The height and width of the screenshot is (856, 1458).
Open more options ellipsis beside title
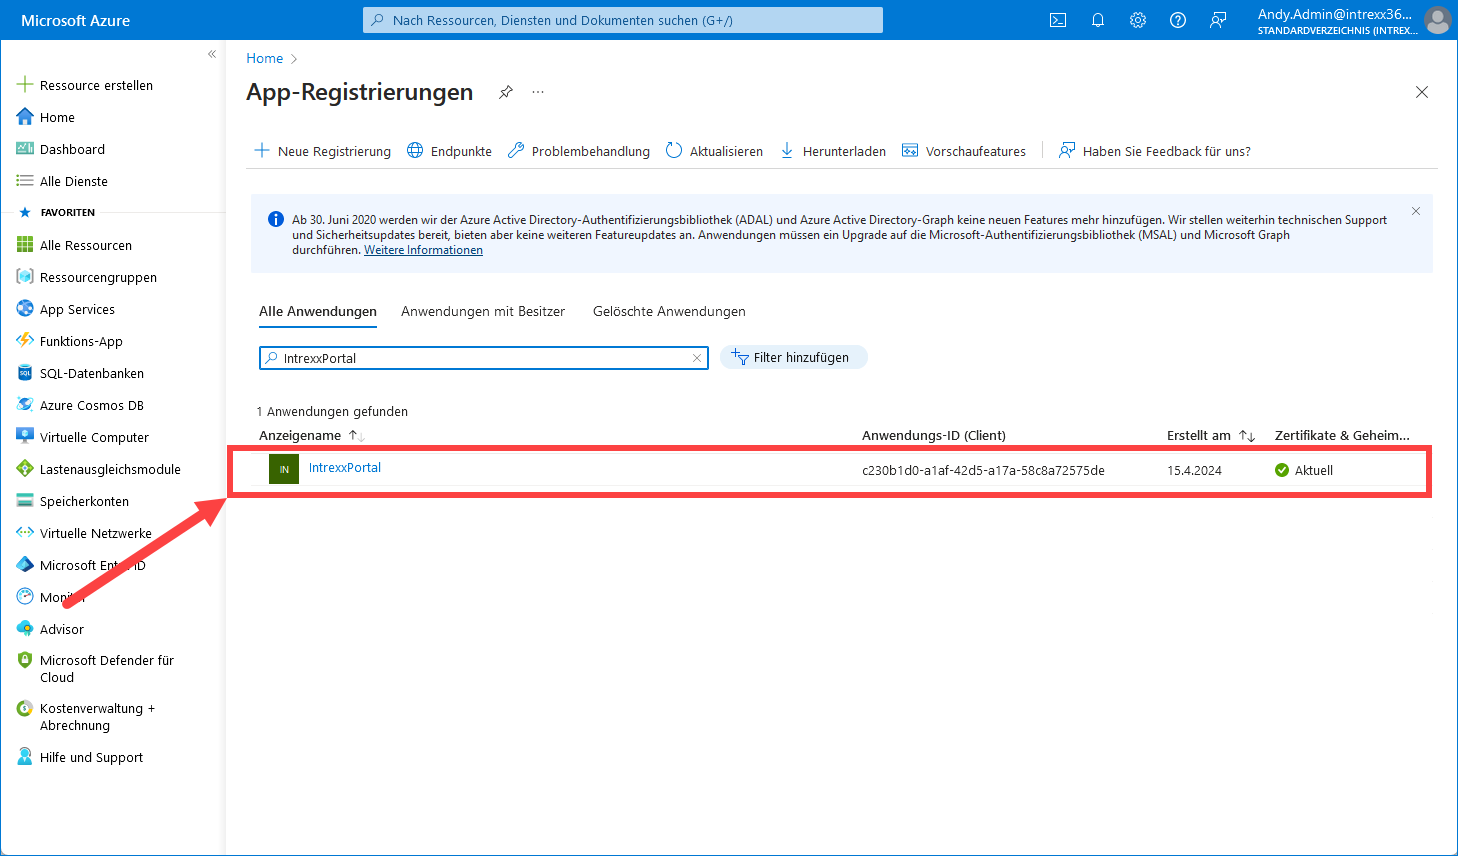pos(538,92)
